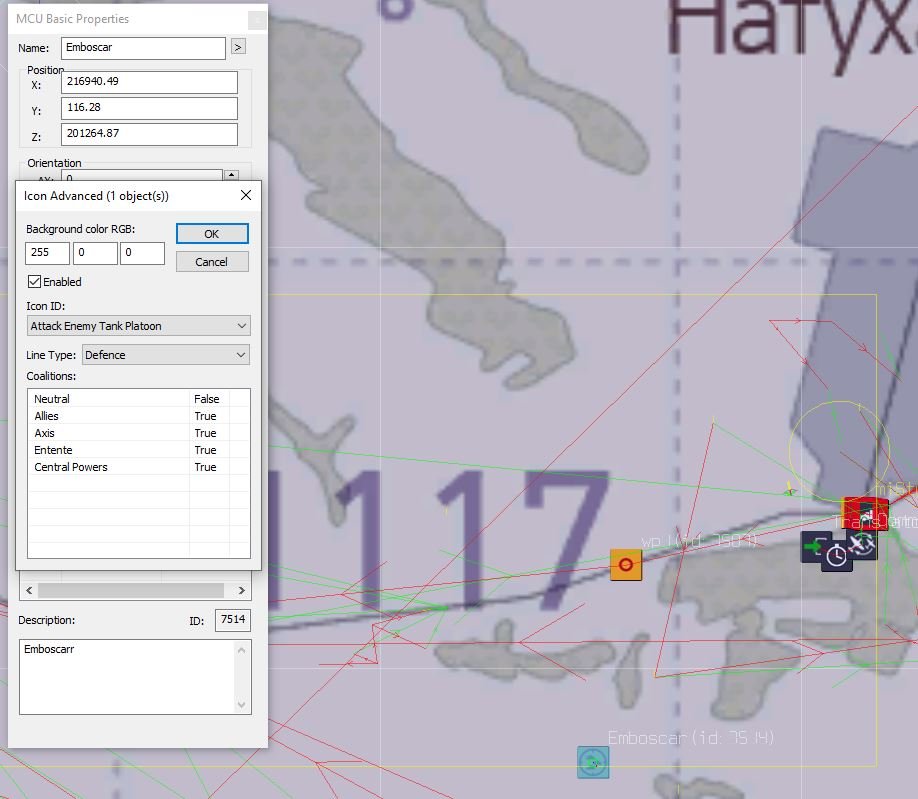Image resolution: width=918 pixels, height=799 pixels.
Task: Toggle Neutral coalition False value
Action: tap(207, 399)
